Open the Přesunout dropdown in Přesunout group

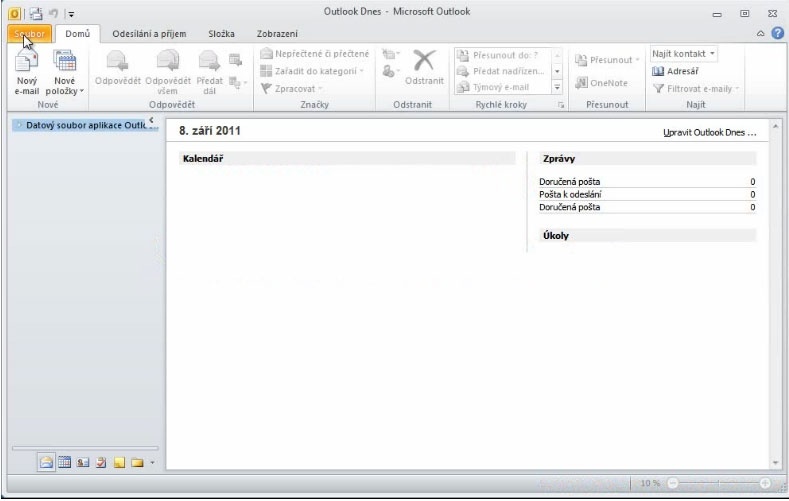tap(607, 60)
